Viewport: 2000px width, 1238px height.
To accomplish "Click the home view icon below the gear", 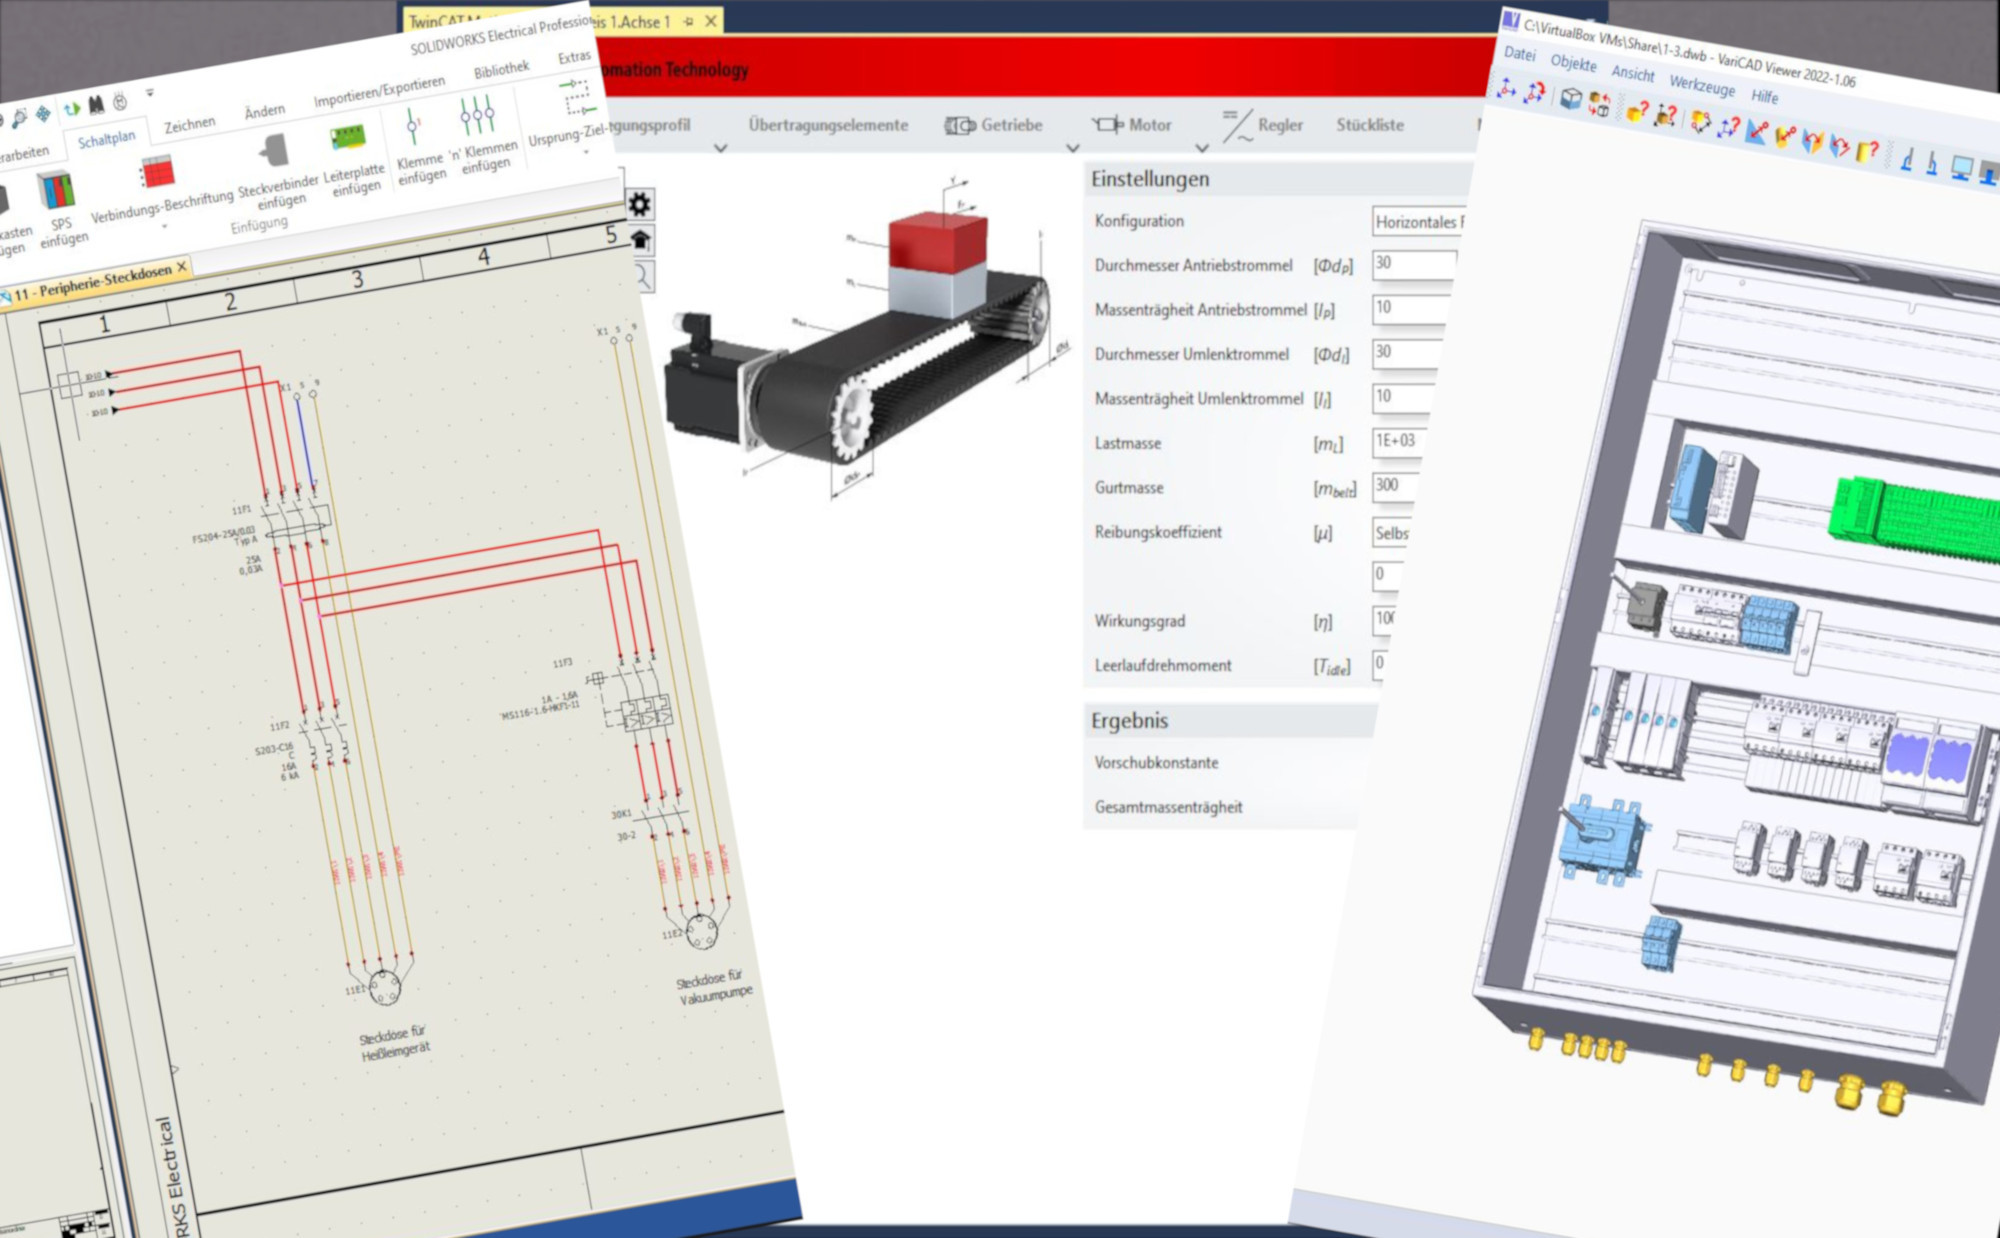I will [x=640, y=240].
